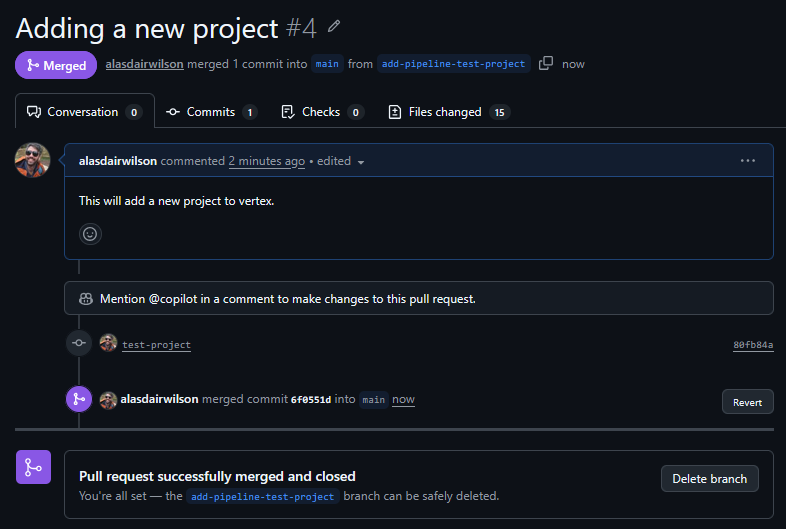Click the Delete branch button
The height and width of the screenshot is (529, 786).
click(709, 479)
